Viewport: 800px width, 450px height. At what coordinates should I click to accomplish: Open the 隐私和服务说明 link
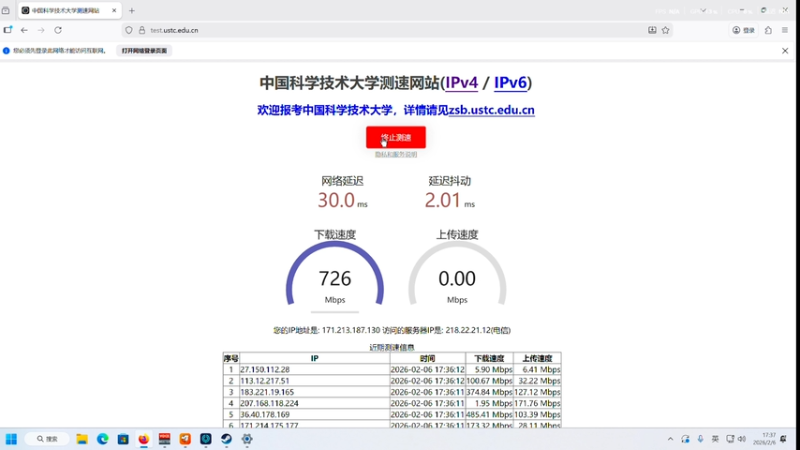click(396, 155)
